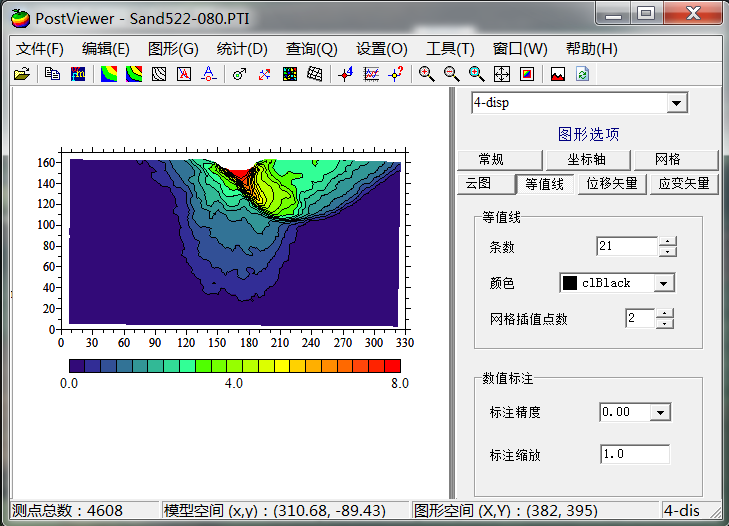Select the 等值线 tab
Screen dimensions: 729x526
[545, 184]
